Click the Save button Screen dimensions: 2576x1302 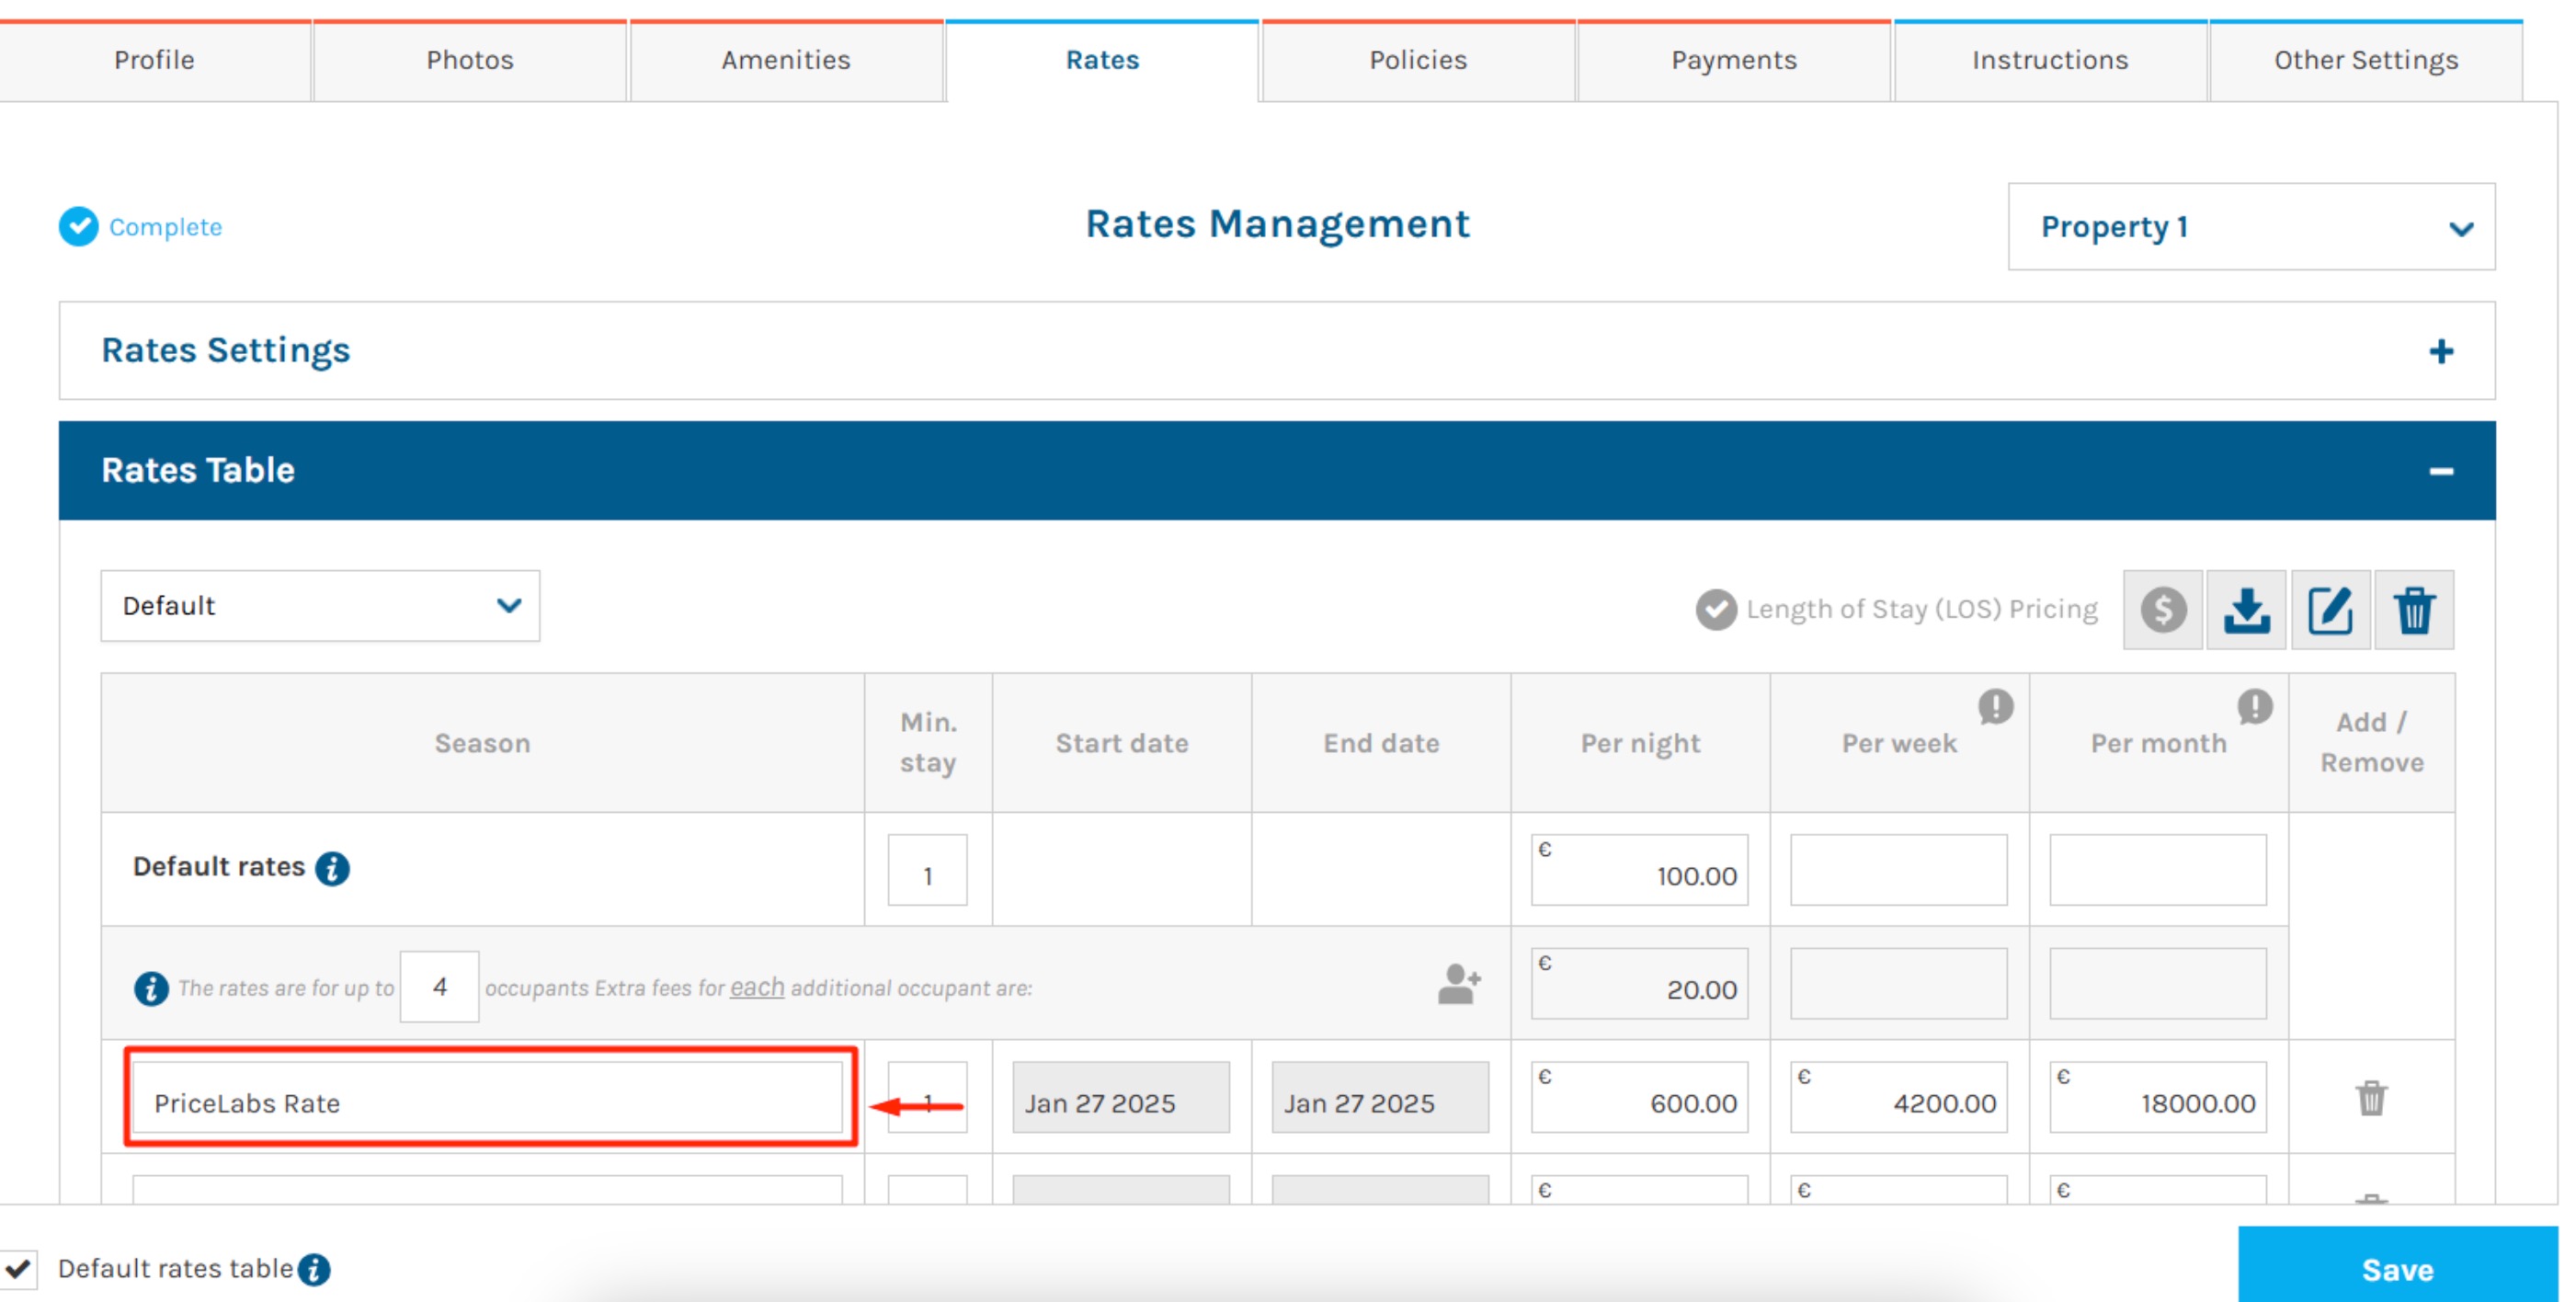point(2396,1268)
